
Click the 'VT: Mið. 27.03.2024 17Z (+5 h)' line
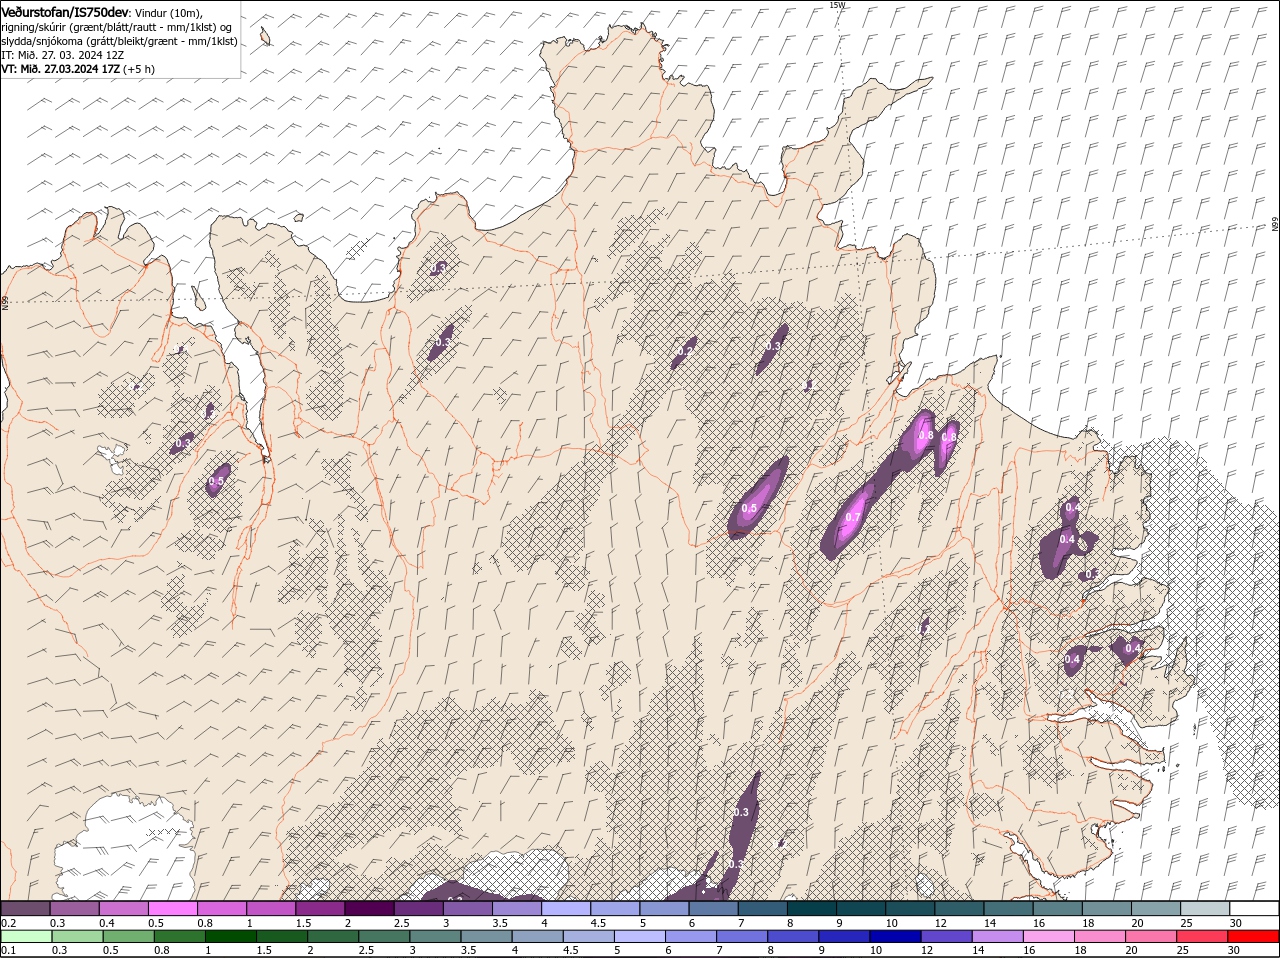pos(78,69)
